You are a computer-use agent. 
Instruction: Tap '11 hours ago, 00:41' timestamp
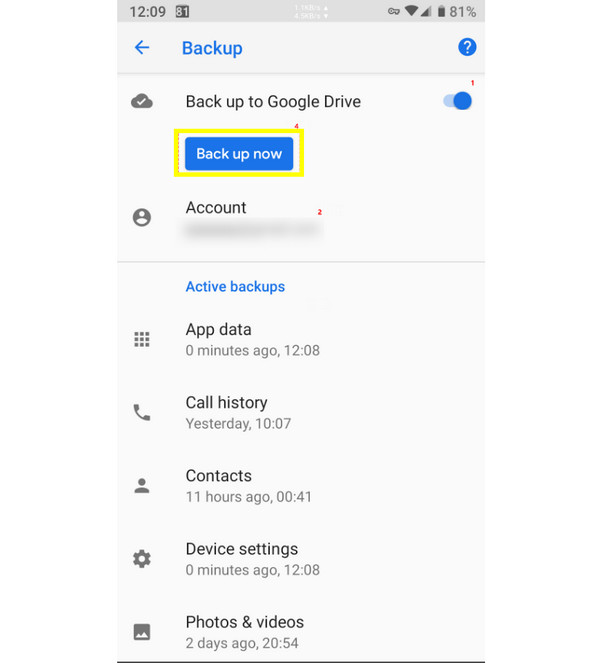pyautogui.click(x=249, y=497)
